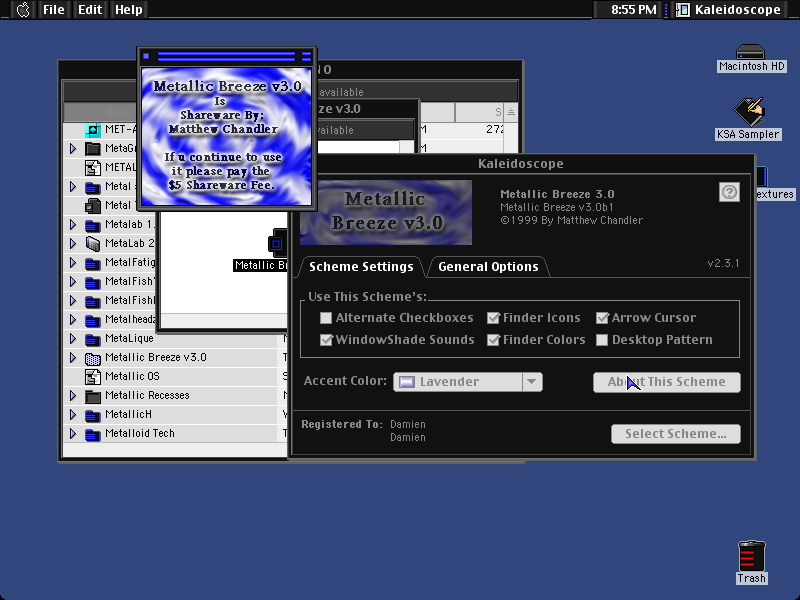This screenshot has height=600, width=800.
Task: Open the File menu
Action: point(54,10)
